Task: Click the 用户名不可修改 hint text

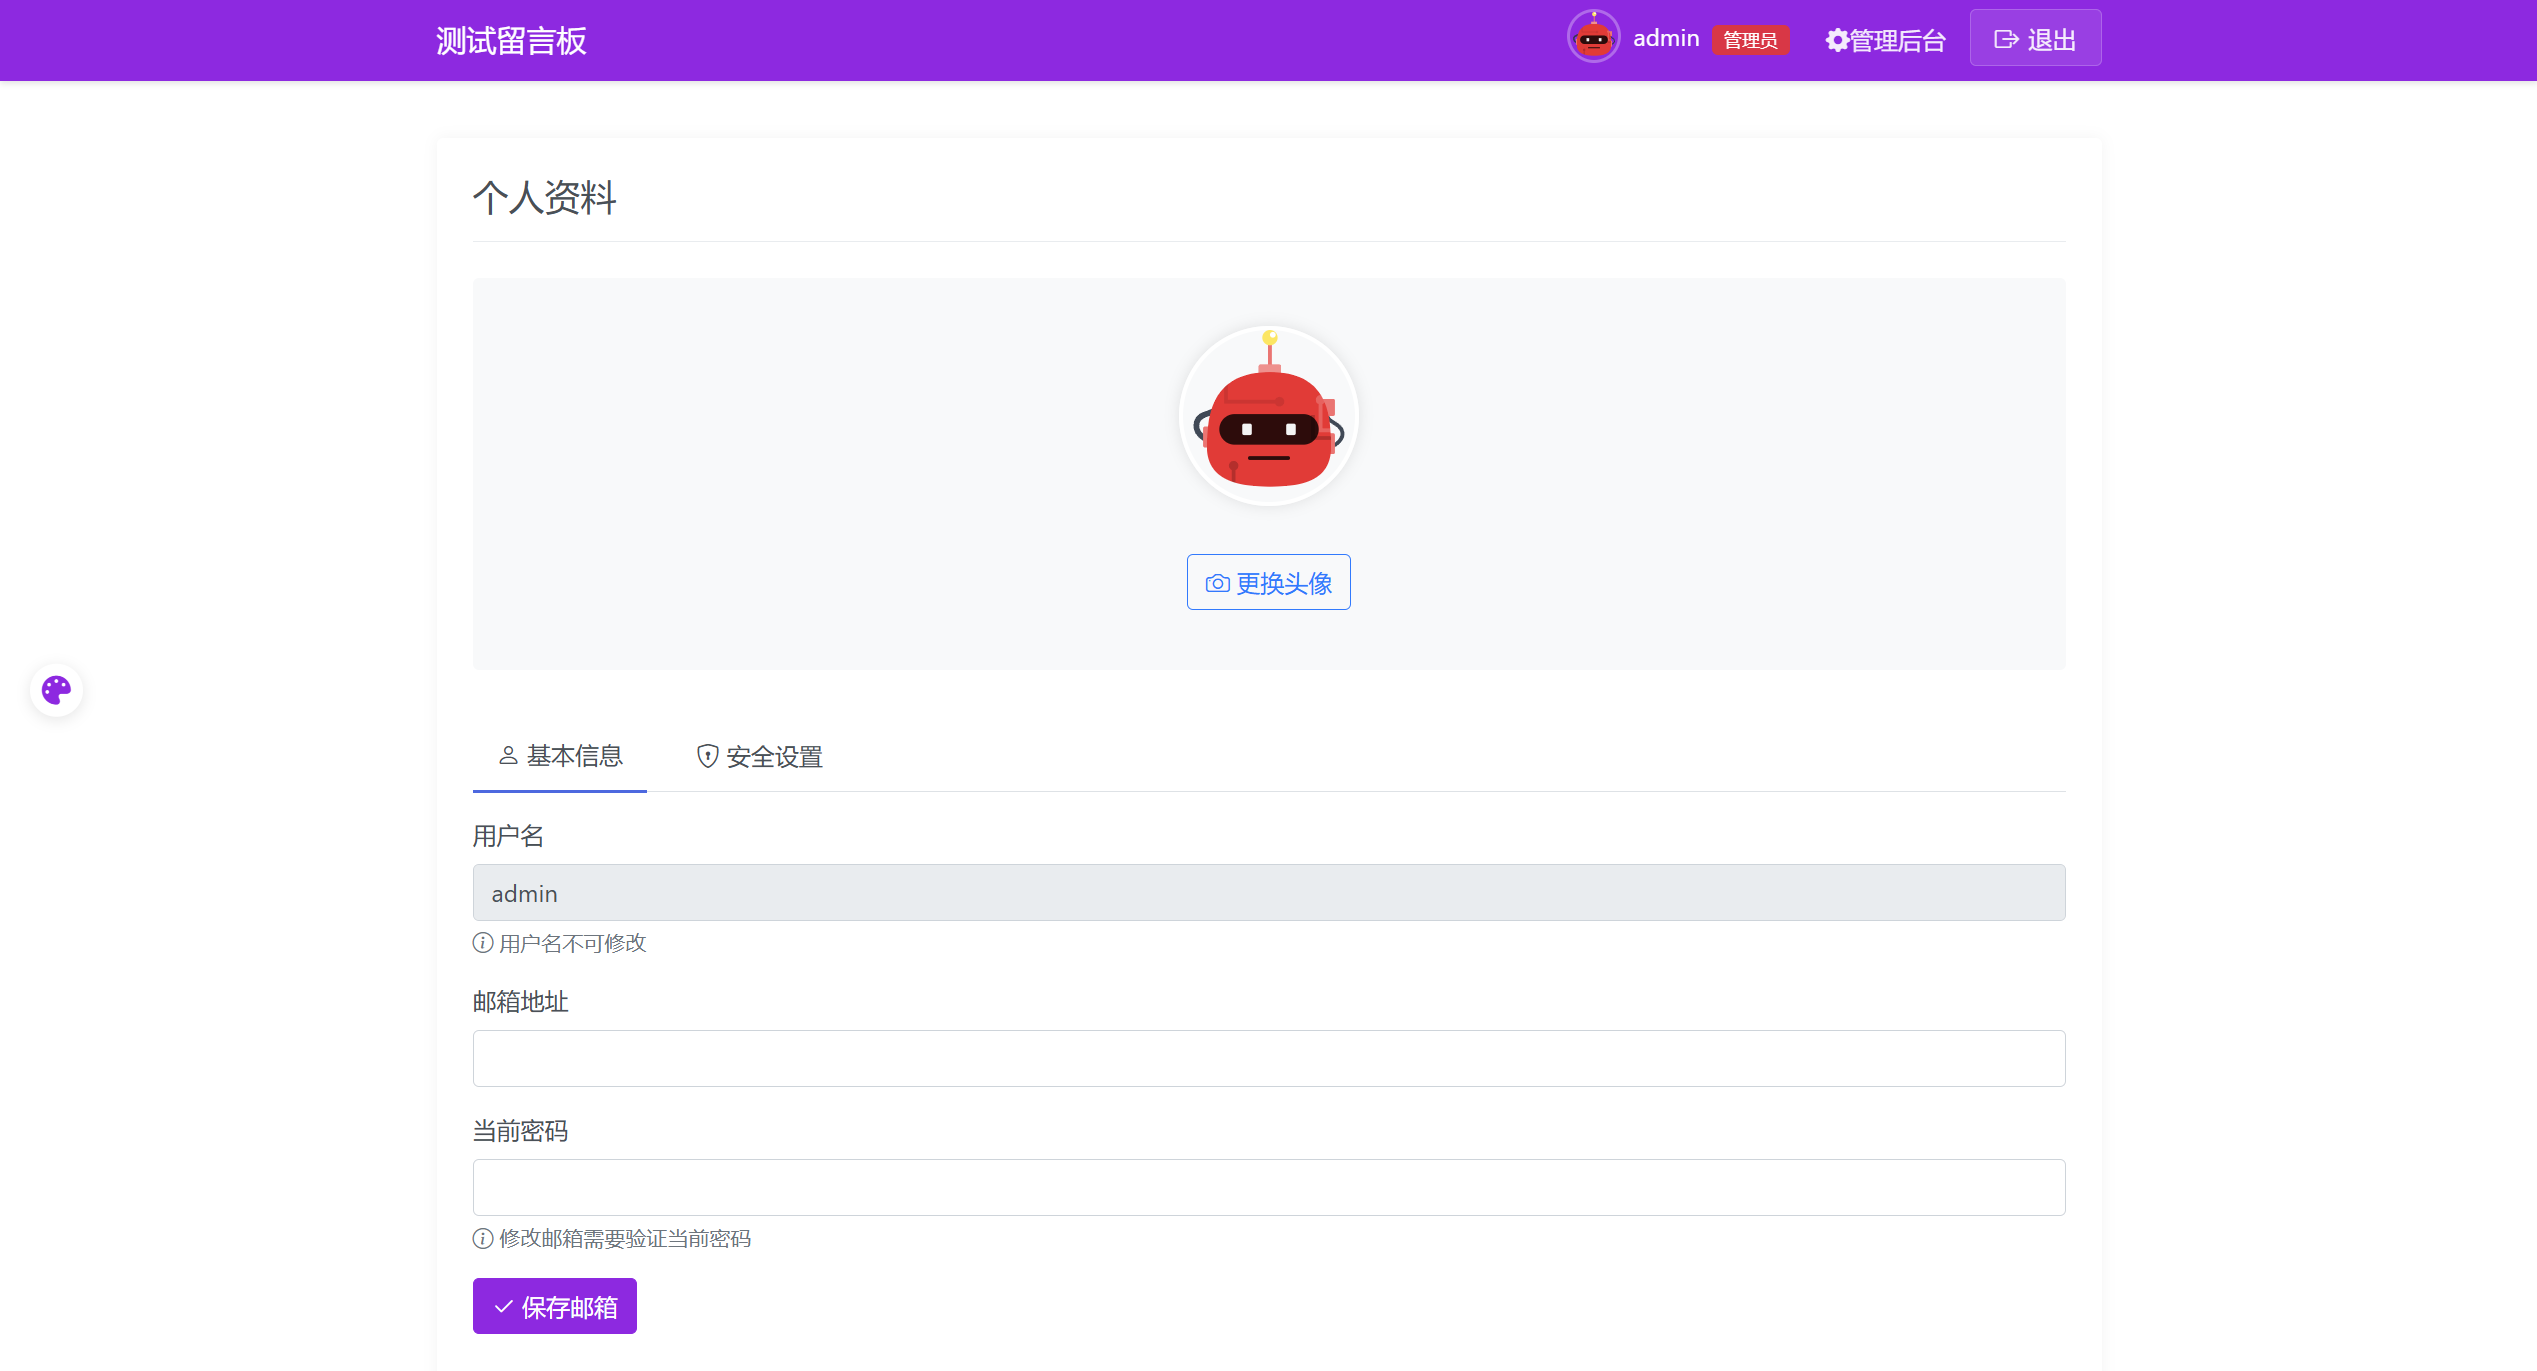Action: pos(573,943)
